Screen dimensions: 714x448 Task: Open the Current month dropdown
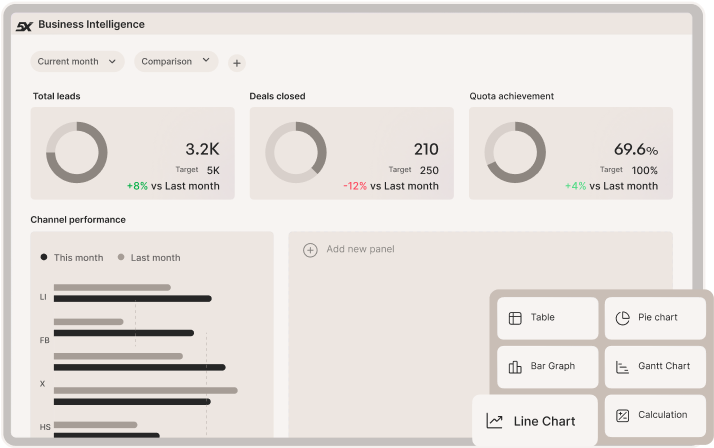(77, 61)
